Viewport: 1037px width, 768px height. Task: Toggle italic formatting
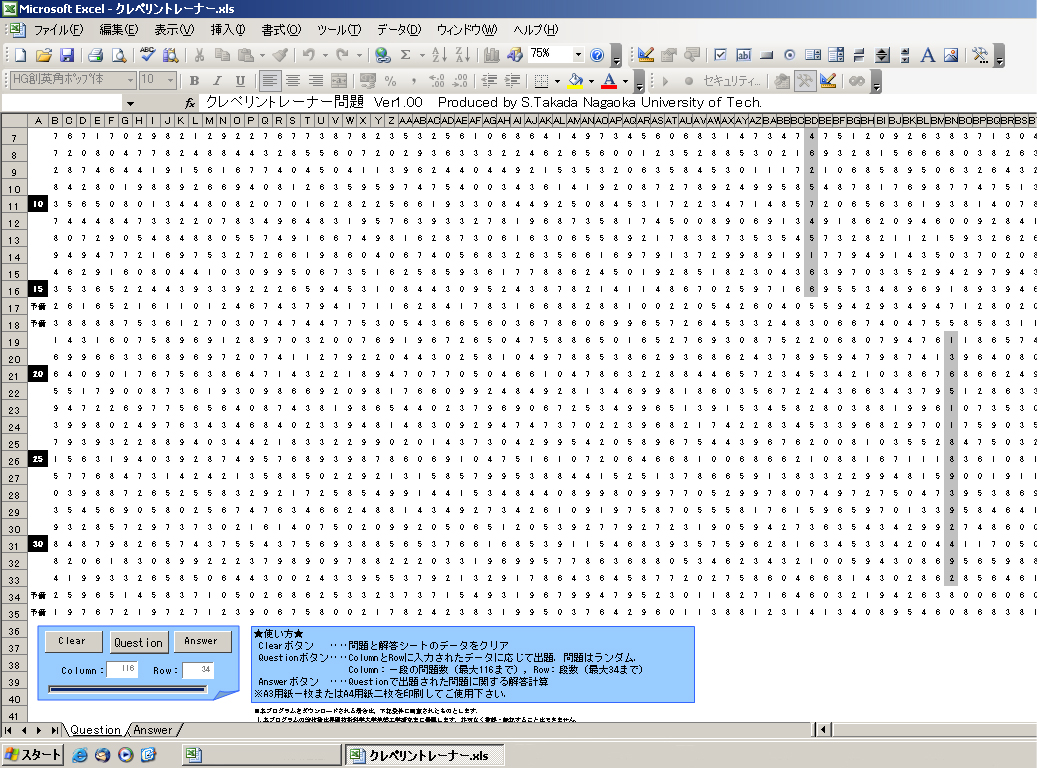click(x=217, y=81)
